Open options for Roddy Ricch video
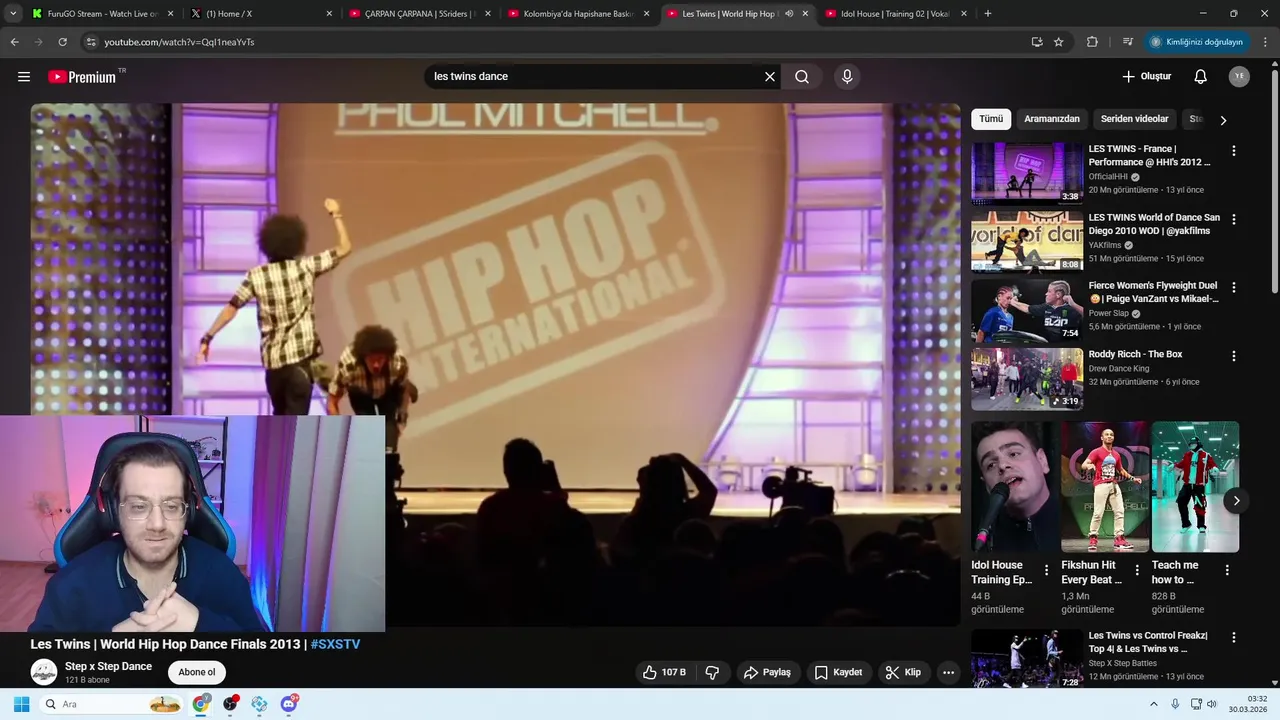This screenshot has height=720, width=1280. [1233, 356]
